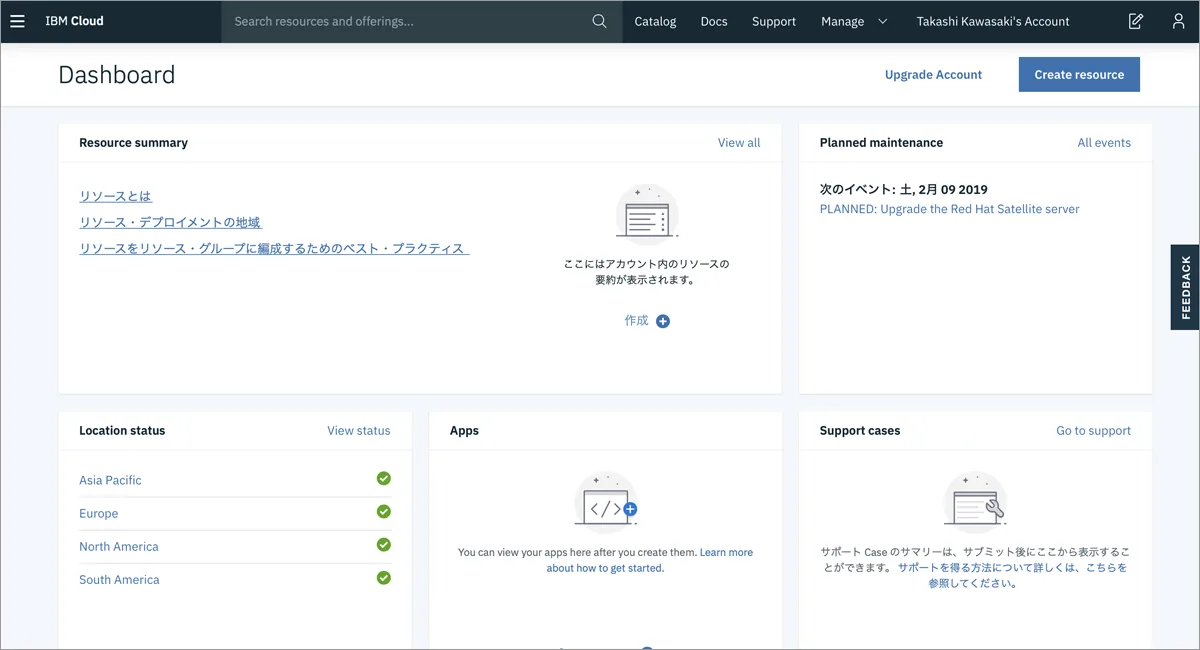Click the Create resource button
The width and height of the screenshot is (1200, 650).
click(x=1079, y=75)
